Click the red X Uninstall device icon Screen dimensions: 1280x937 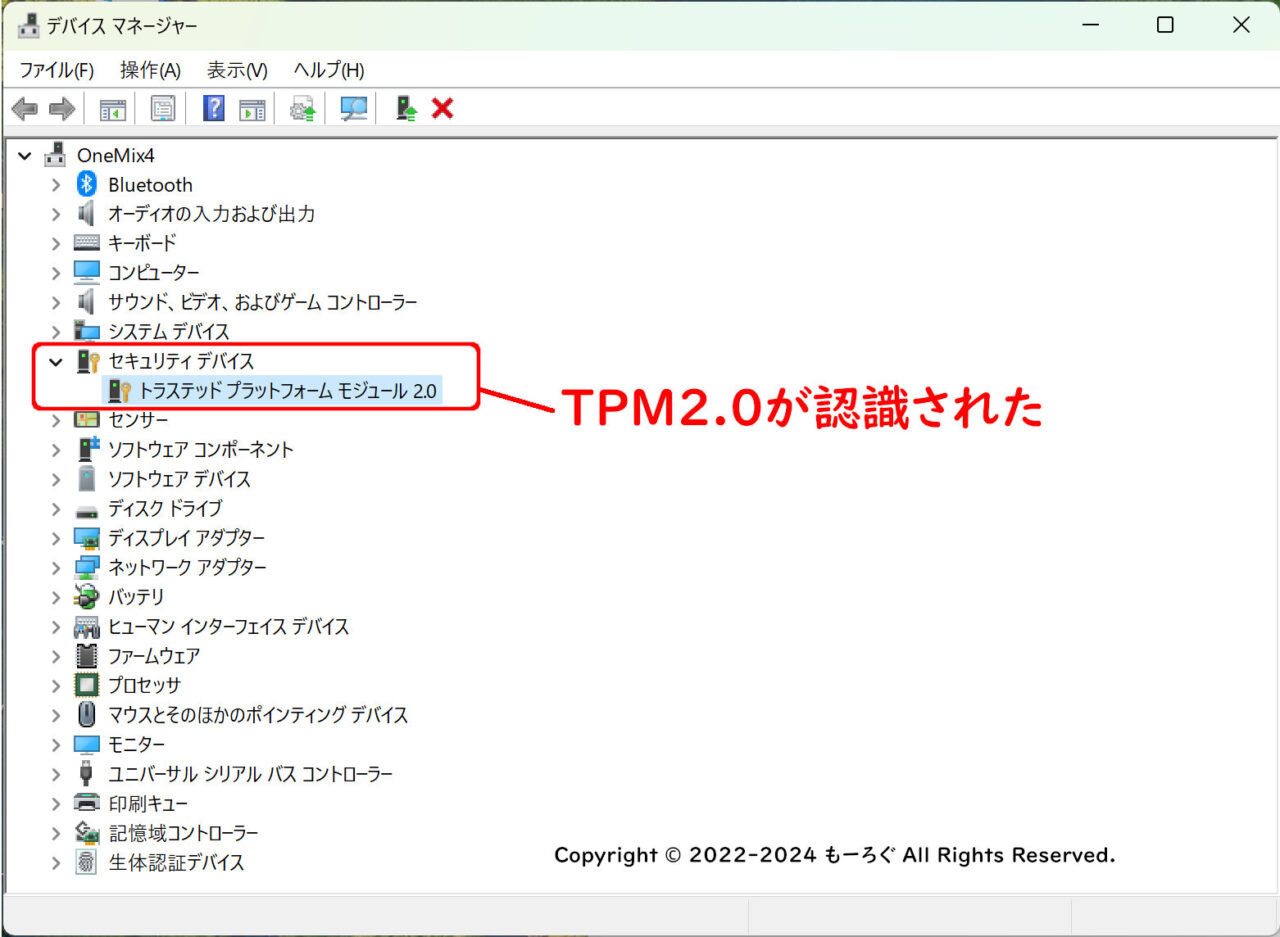pos(442,108)
